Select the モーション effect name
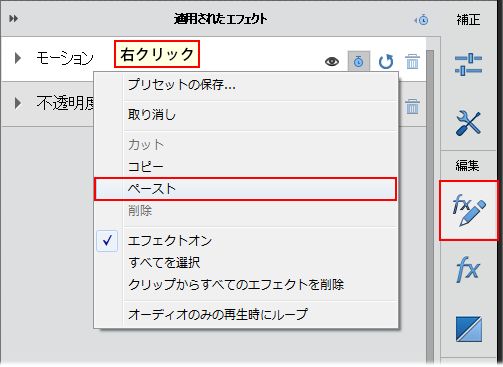Viewport: 503px width, 367px height. pos(65,58)
